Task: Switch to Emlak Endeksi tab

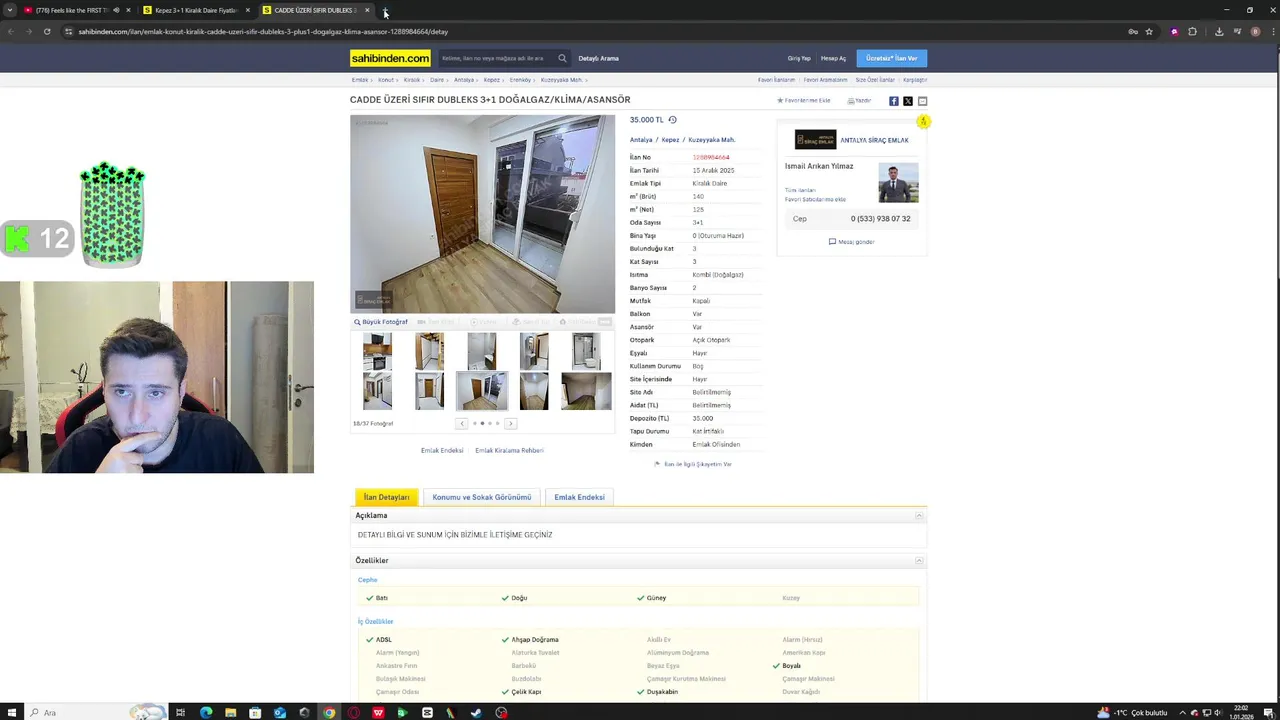Action: 579,497
